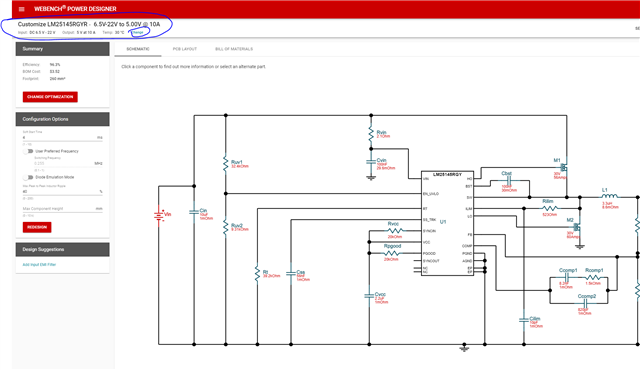The width and height of the screenshot is (640, 370).
Task: Click the Change Optimization button
Action: [x=50, y=97]
